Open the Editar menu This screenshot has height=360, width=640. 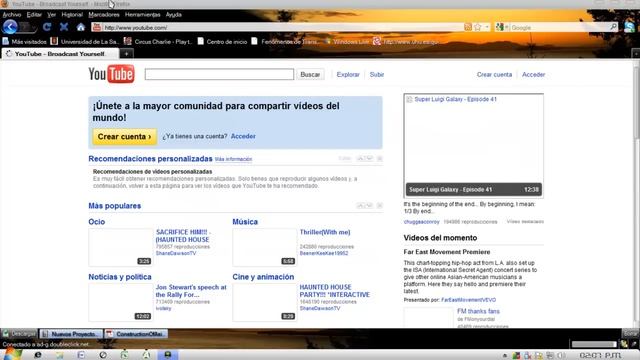(34, 15)
